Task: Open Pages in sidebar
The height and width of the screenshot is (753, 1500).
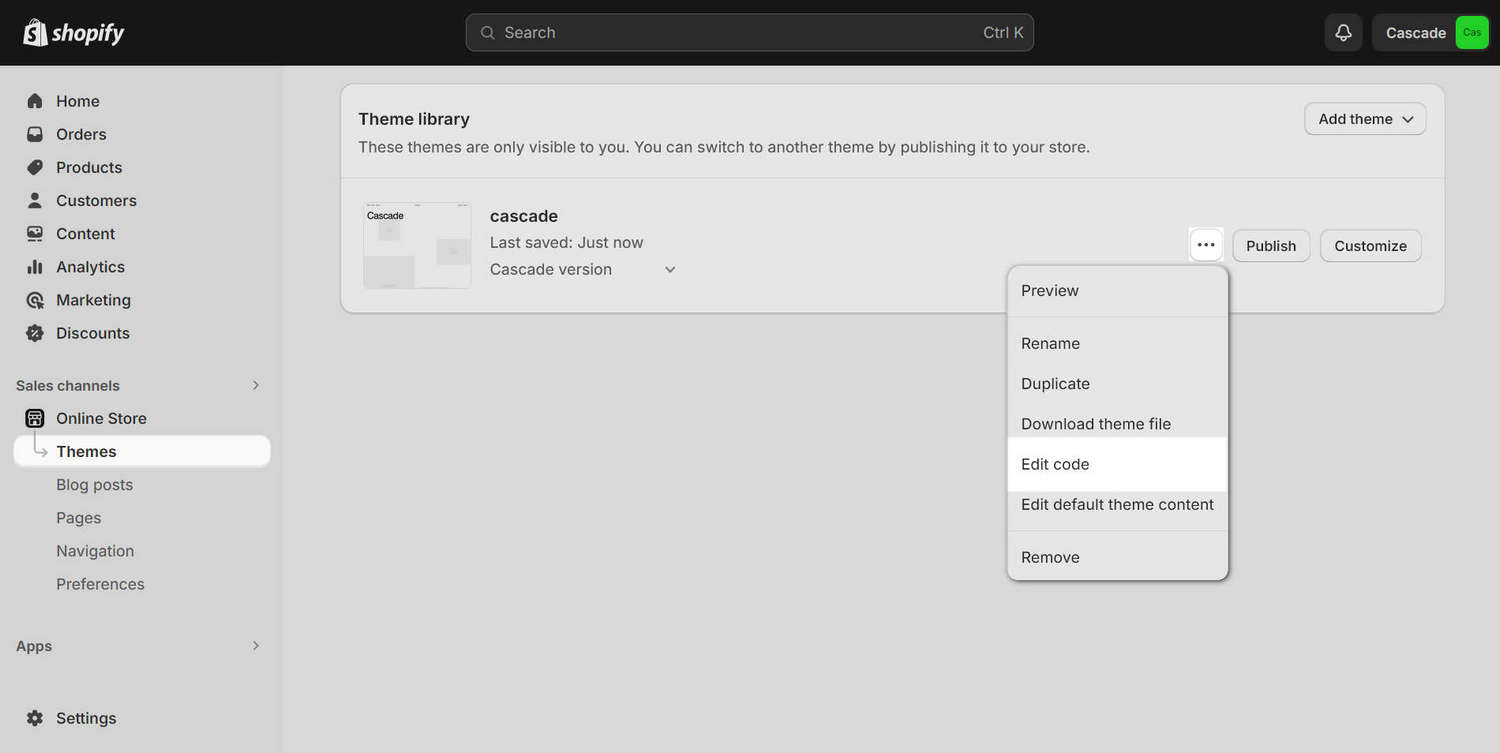Action: [x=78, y=518]
